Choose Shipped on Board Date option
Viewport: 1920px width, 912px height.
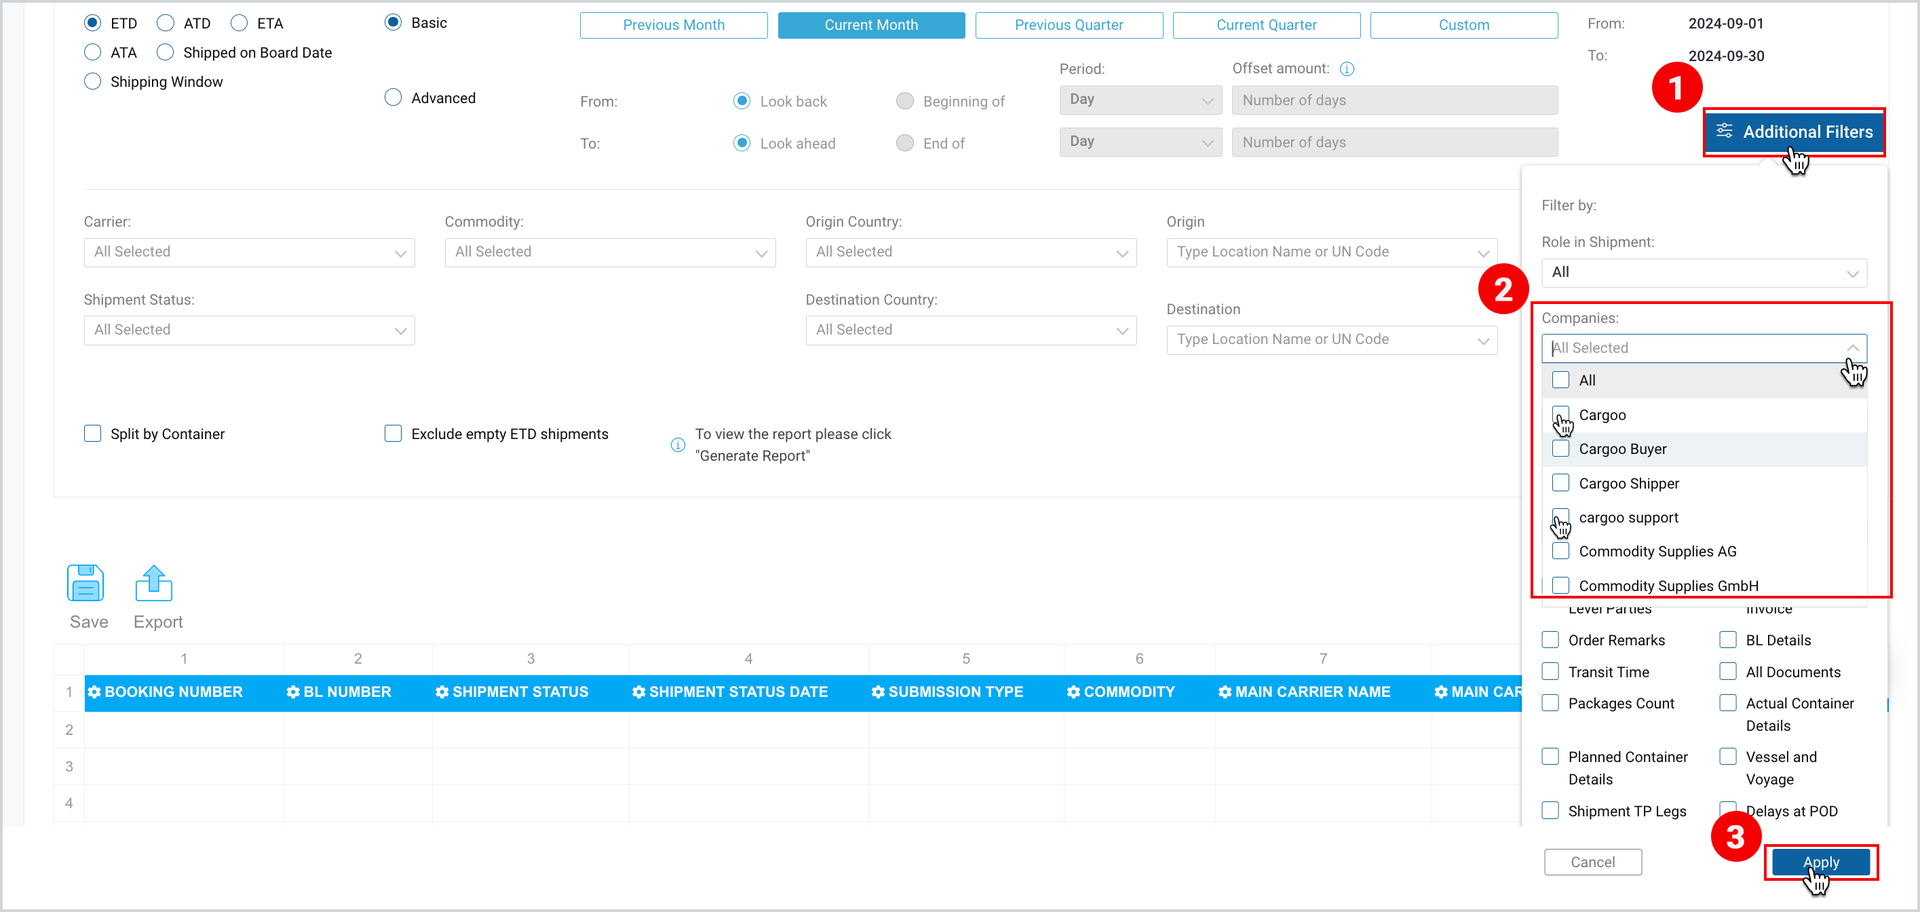166,52
